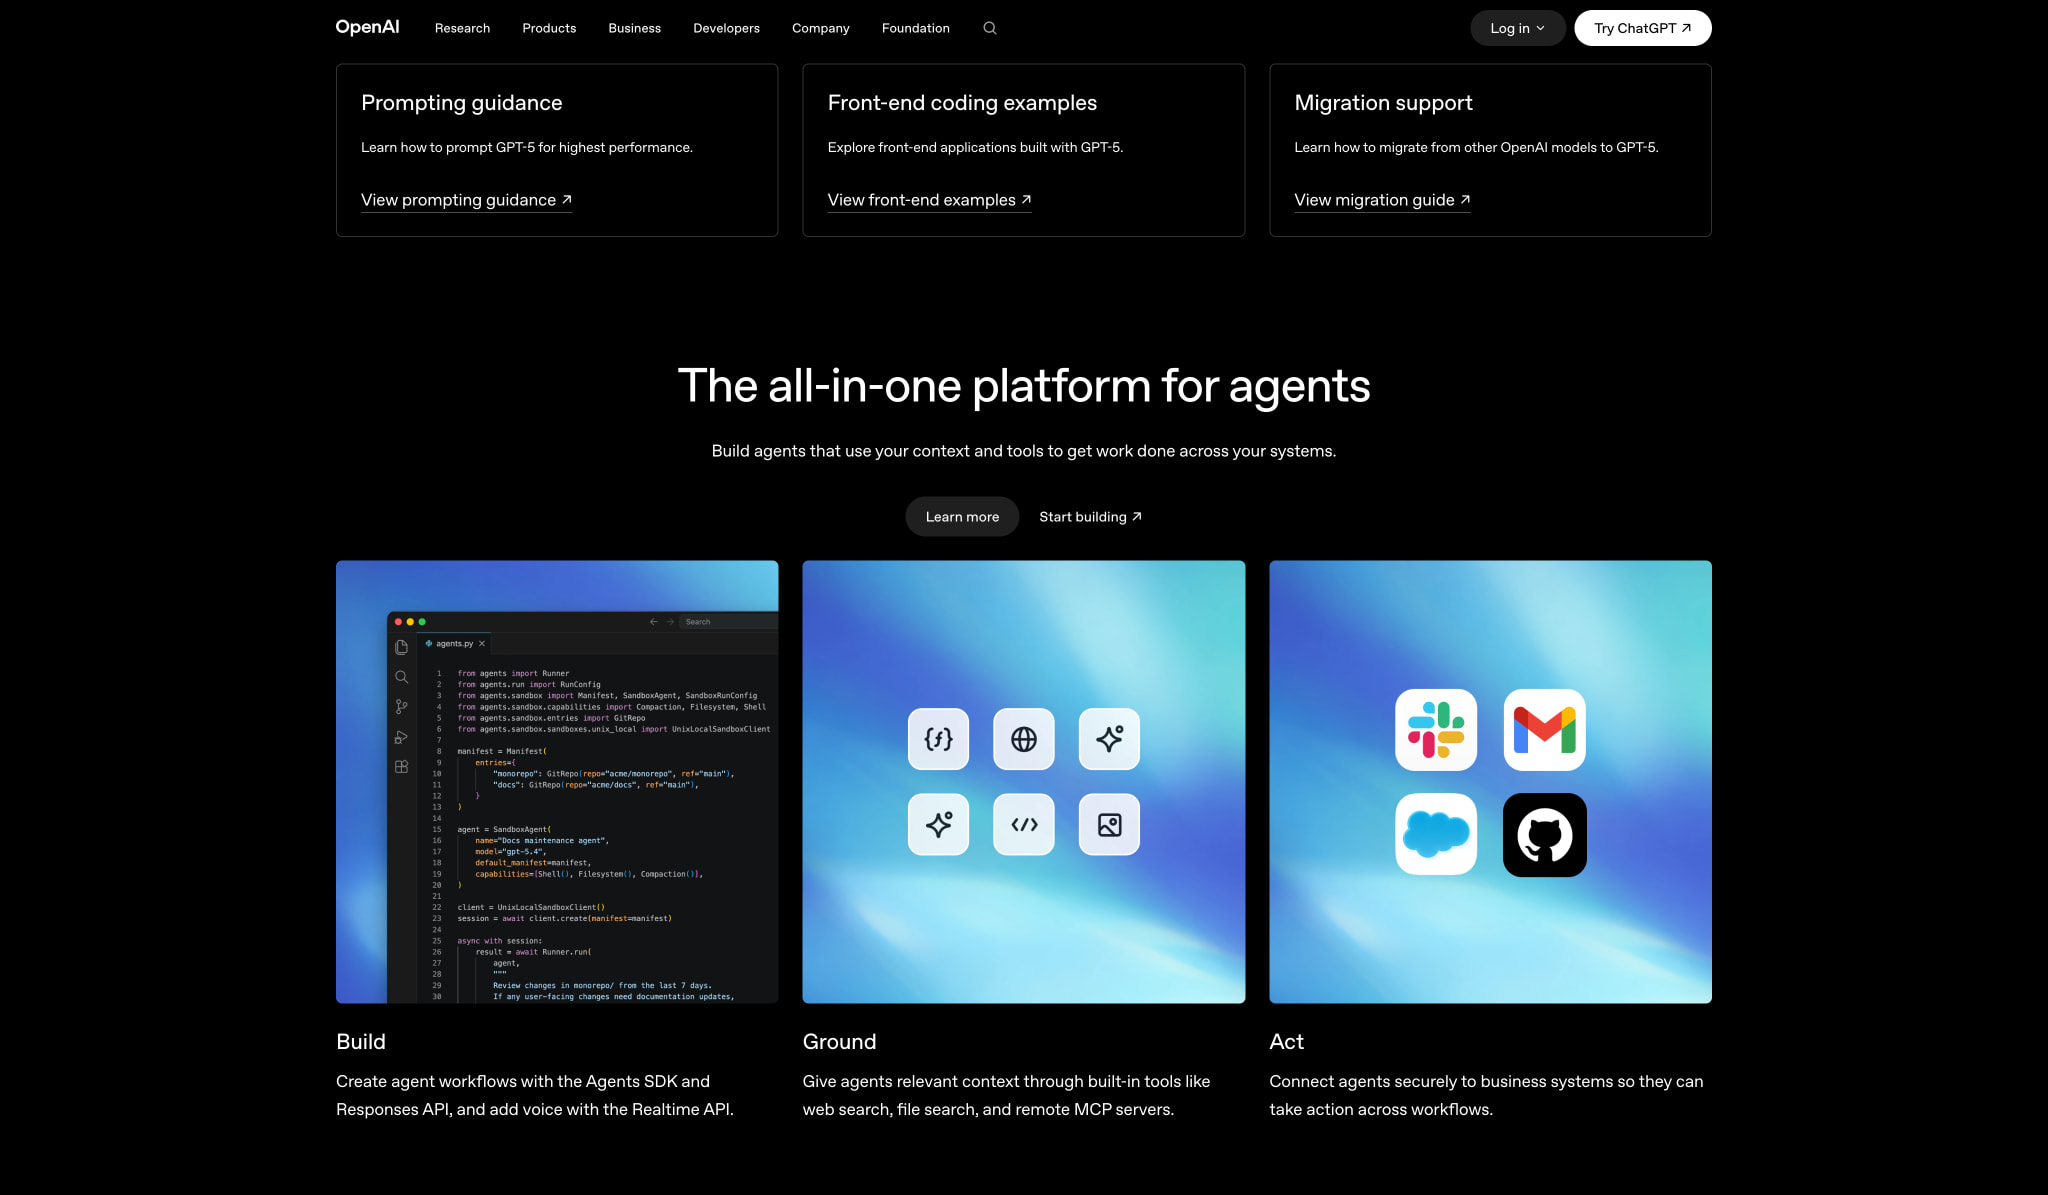
Task: Select the code brackets tool icon
Action: click(x=1024, y=824)
